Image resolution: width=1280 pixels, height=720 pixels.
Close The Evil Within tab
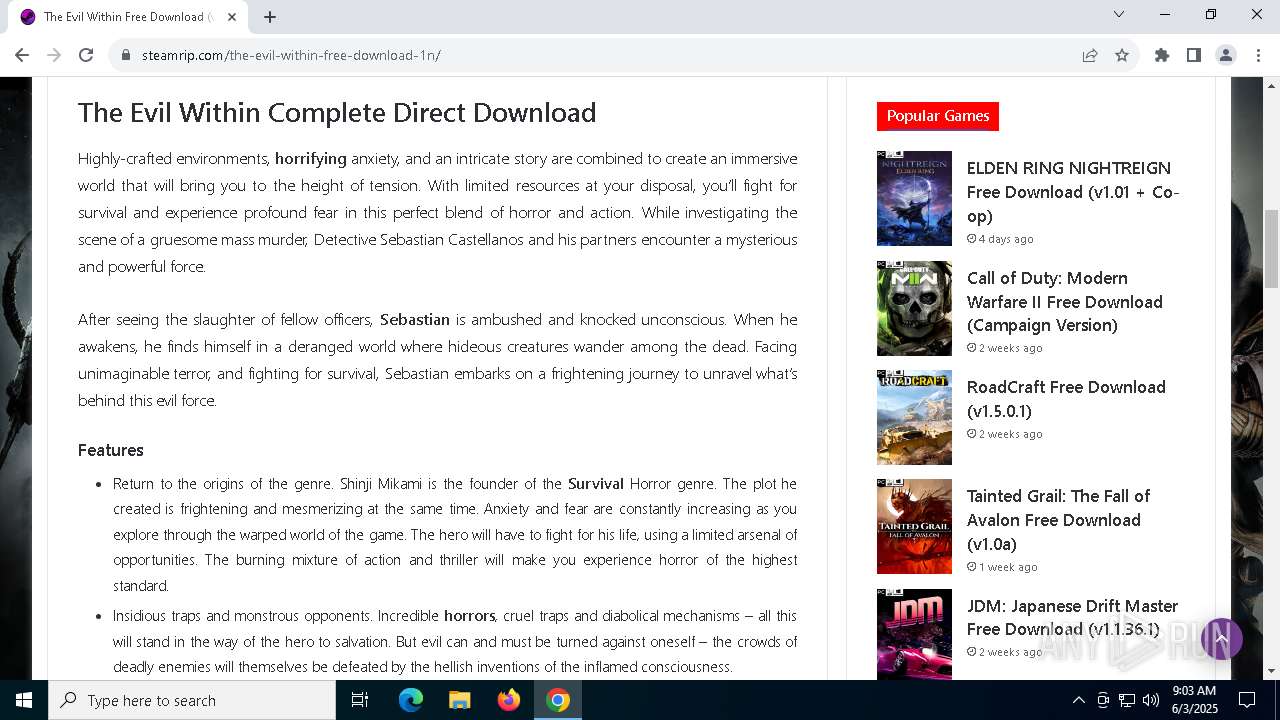[x=233, y=17]
